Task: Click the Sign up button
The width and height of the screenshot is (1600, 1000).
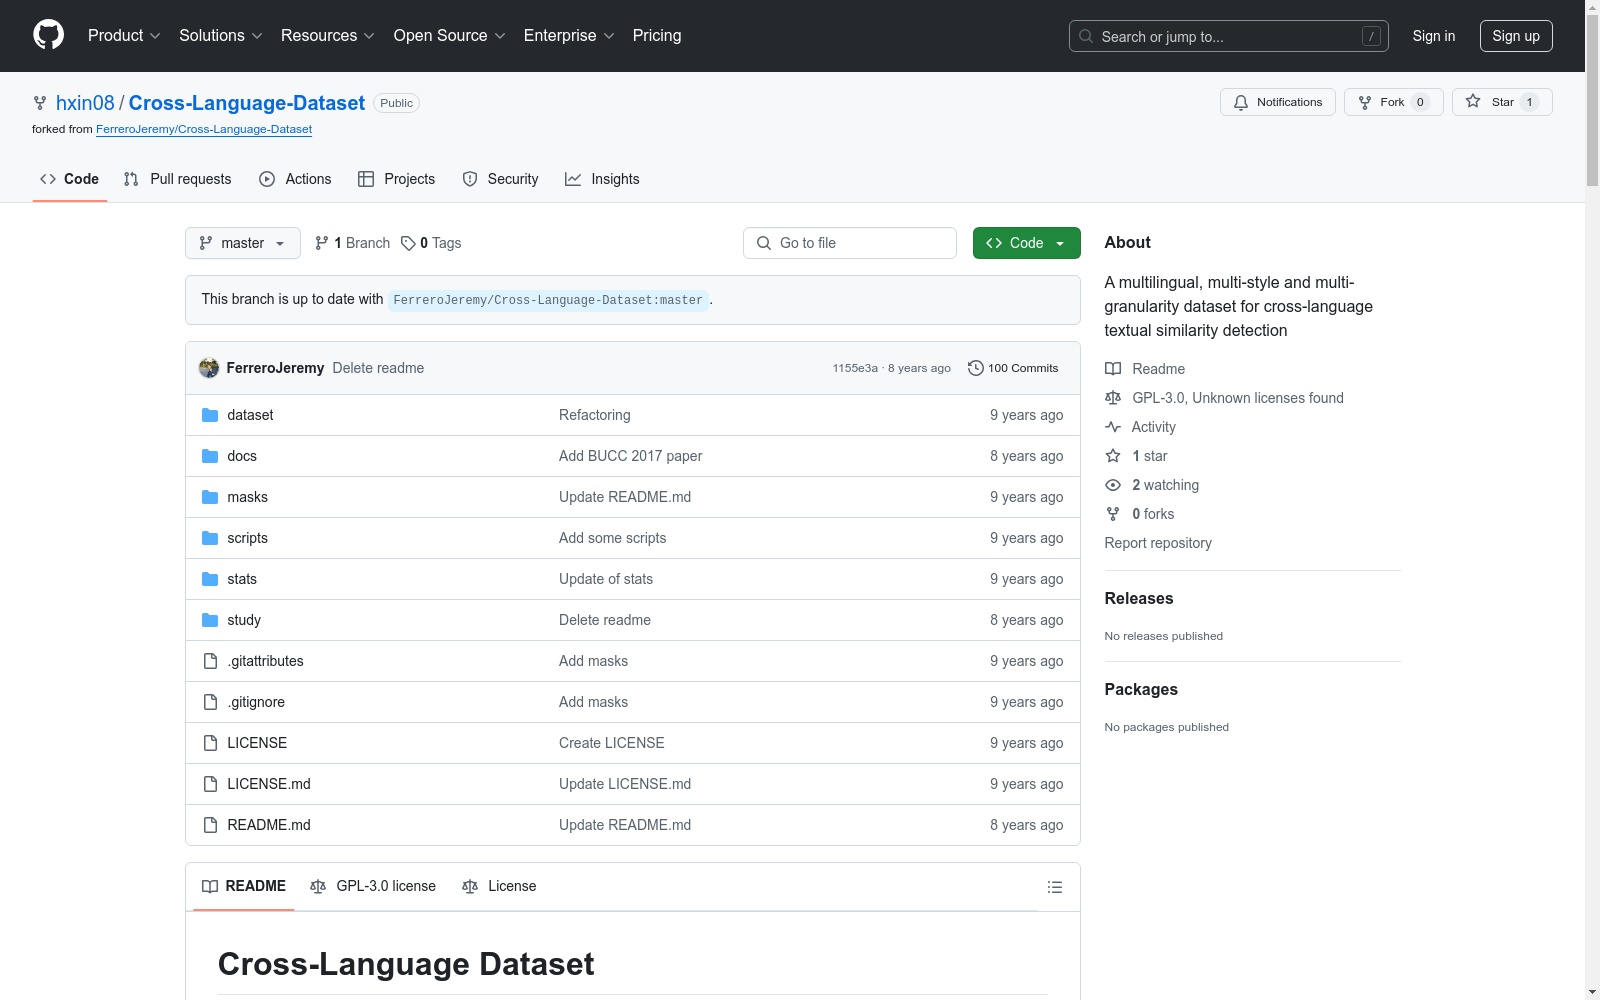Action: (1516, 36)
